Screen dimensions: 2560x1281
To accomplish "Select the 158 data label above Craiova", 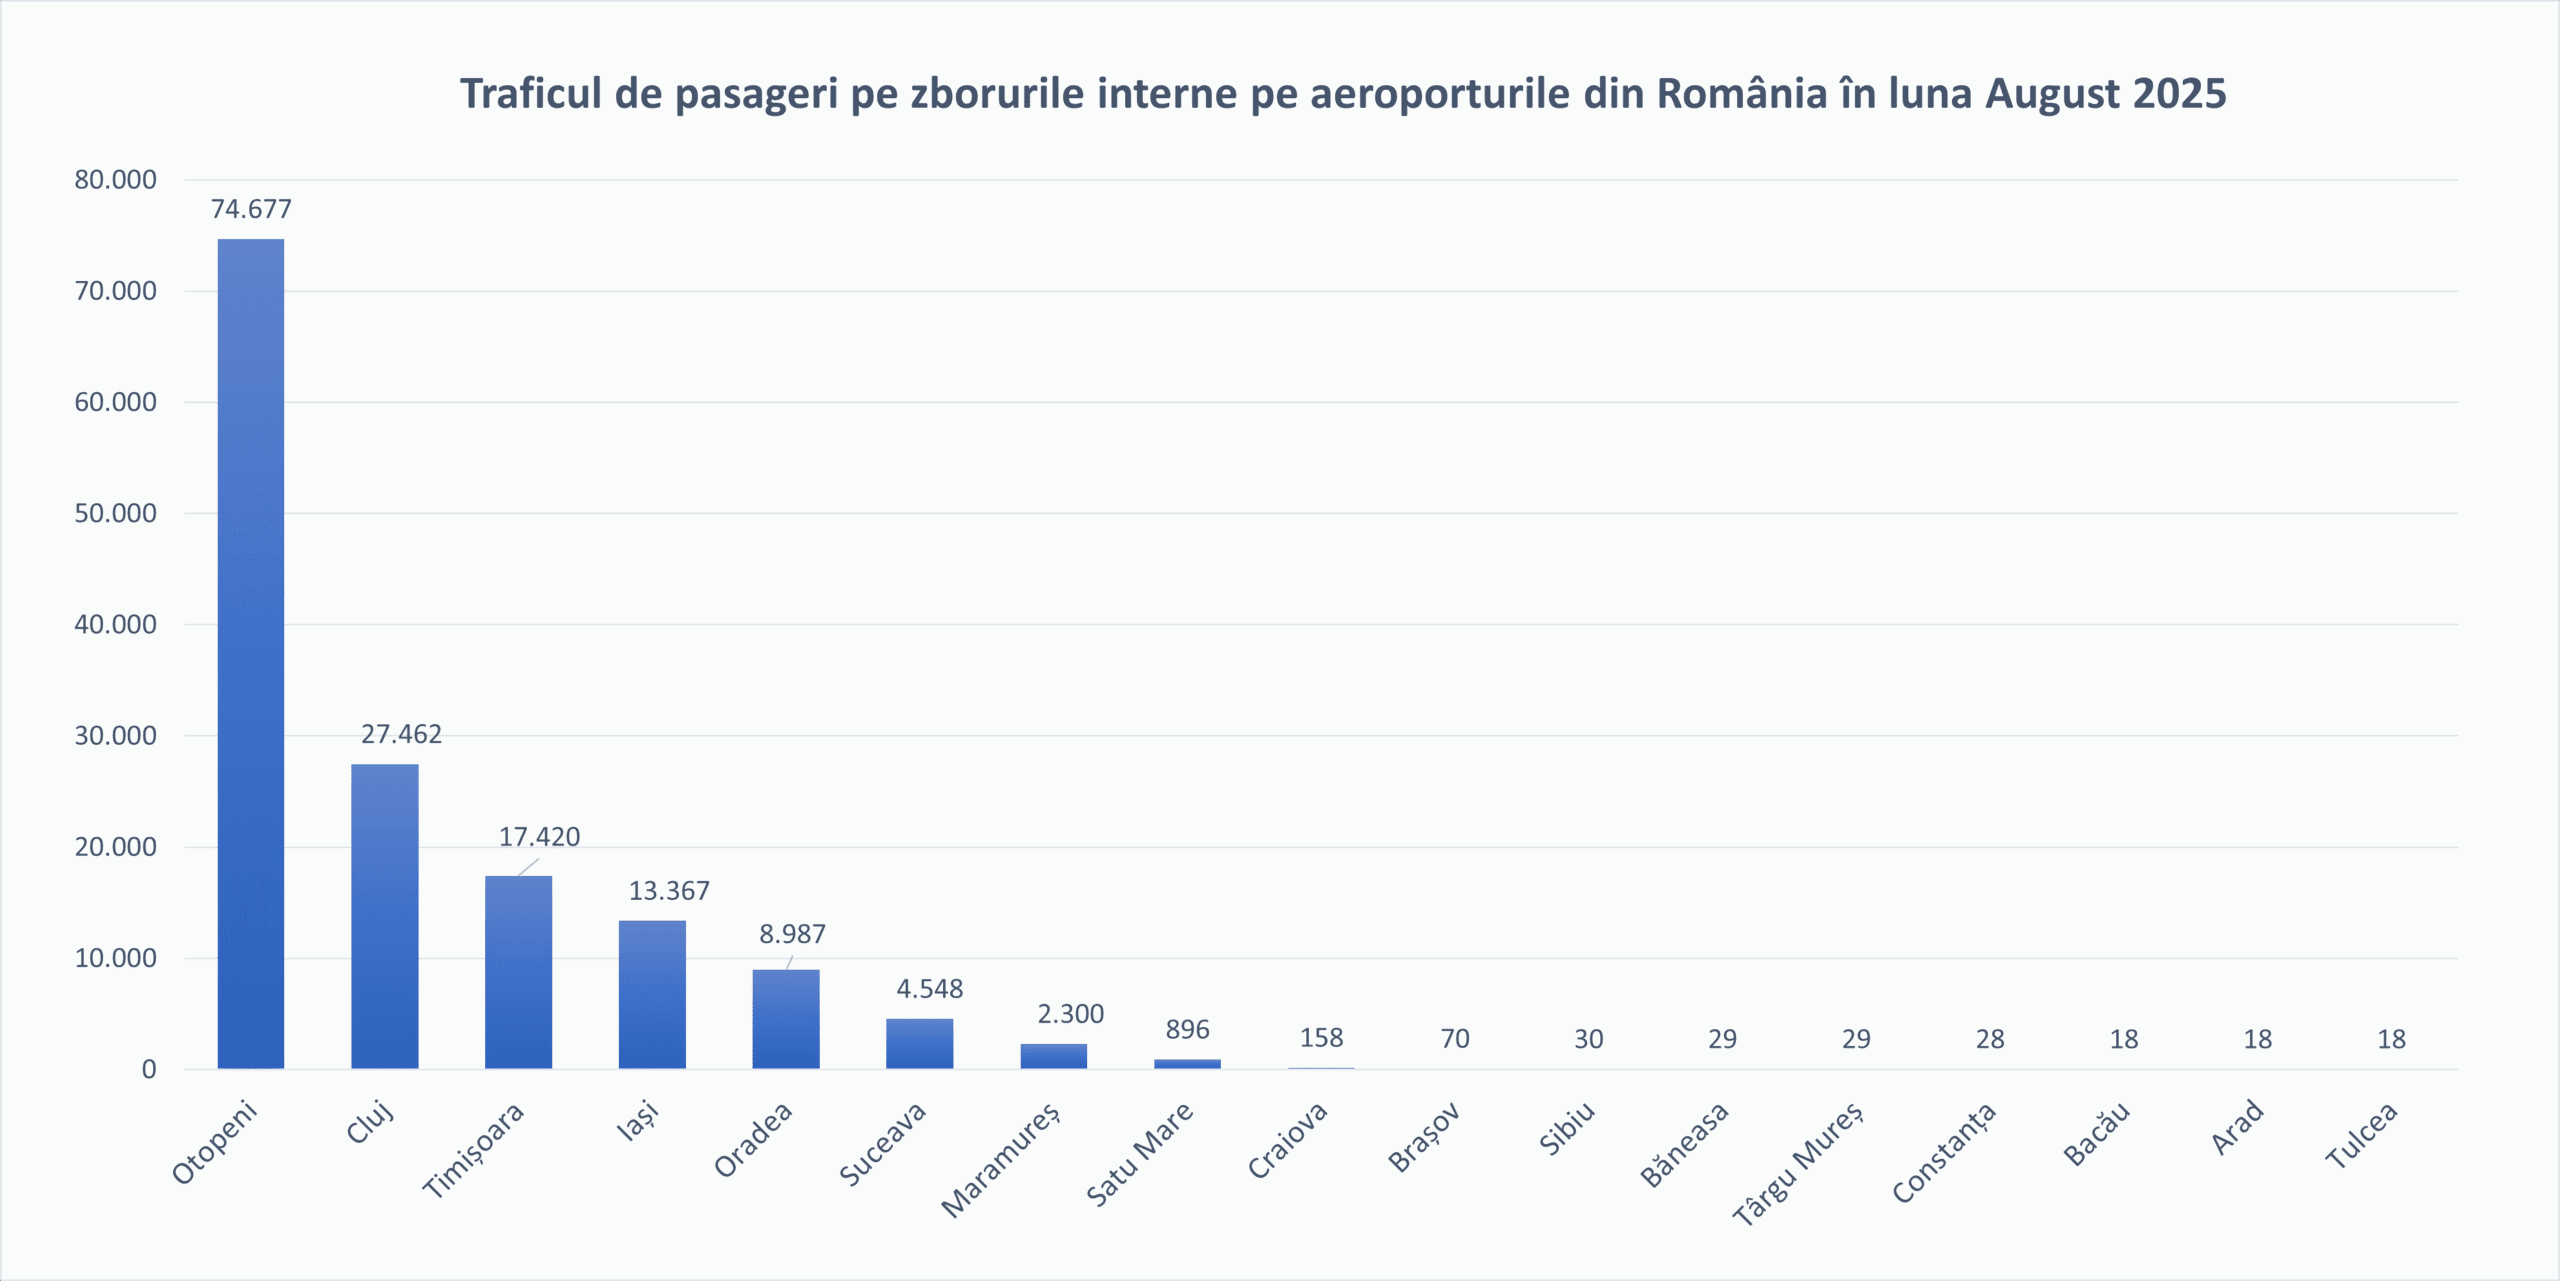I will [x=1321, y=1038].
